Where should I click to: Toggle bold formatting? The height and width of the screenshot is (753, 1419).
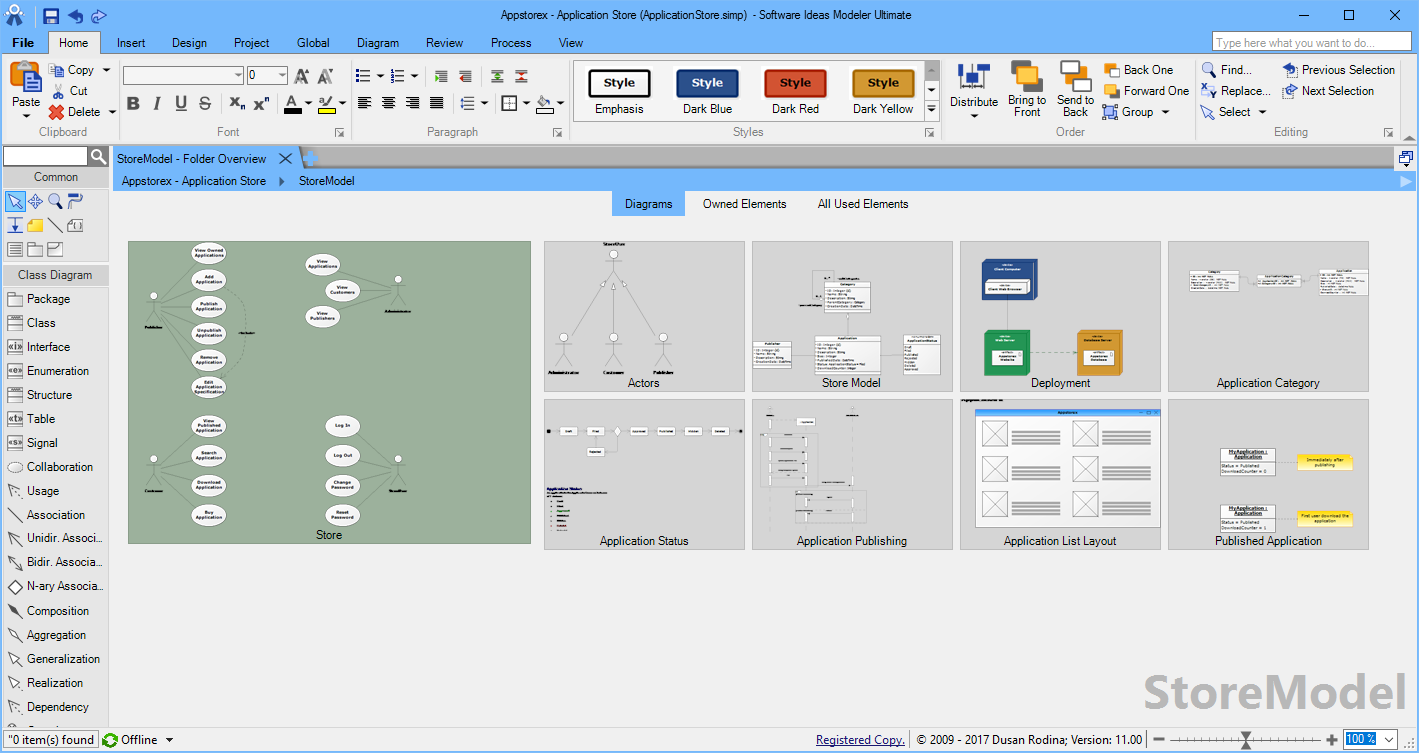click(x=133, y=103)
